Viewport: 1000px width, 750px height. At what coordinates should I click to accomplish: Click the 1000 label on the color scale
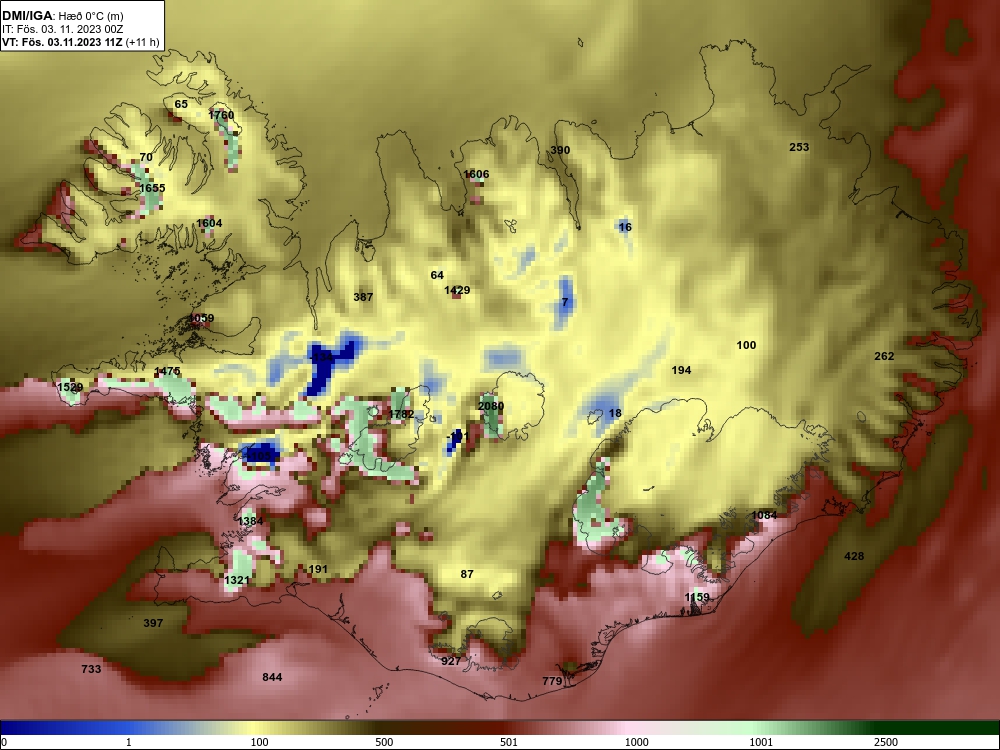636,742
